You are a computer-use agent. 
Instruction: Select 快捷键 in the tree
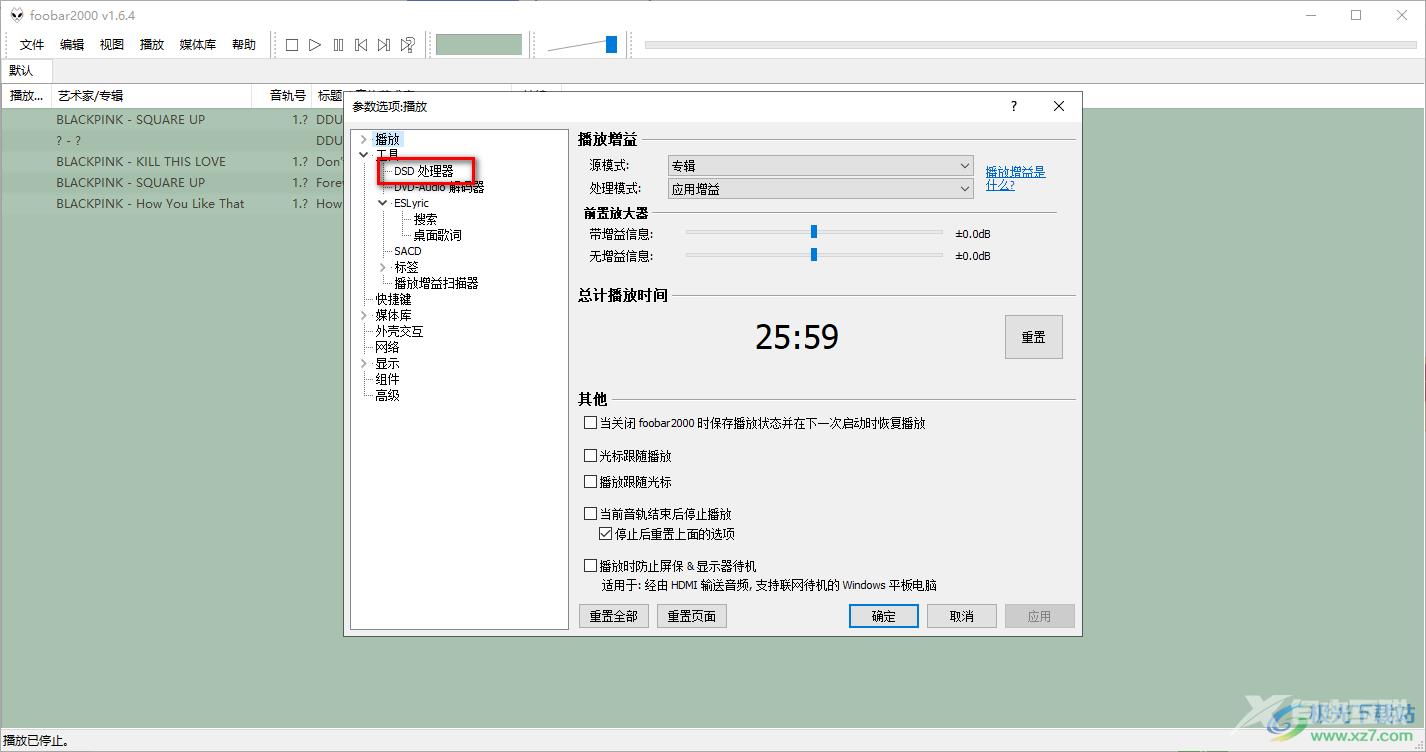[x=393, y=299]
